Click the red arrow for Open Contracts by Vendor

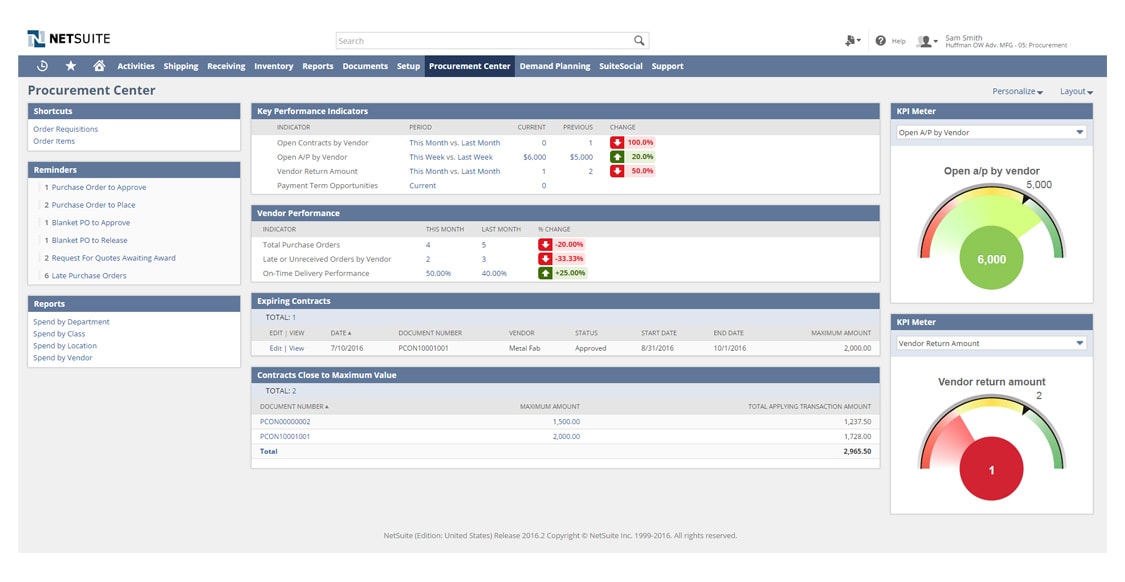616,143
